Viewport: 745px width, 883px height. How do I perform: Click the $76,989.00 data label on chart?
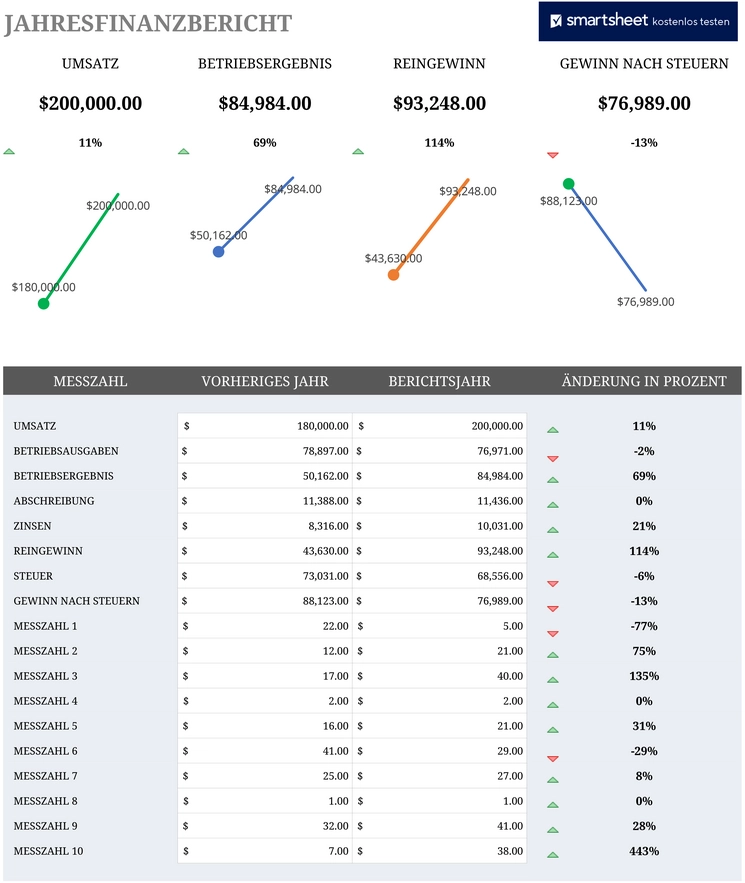pyautogui.click(x=645, y=302)
